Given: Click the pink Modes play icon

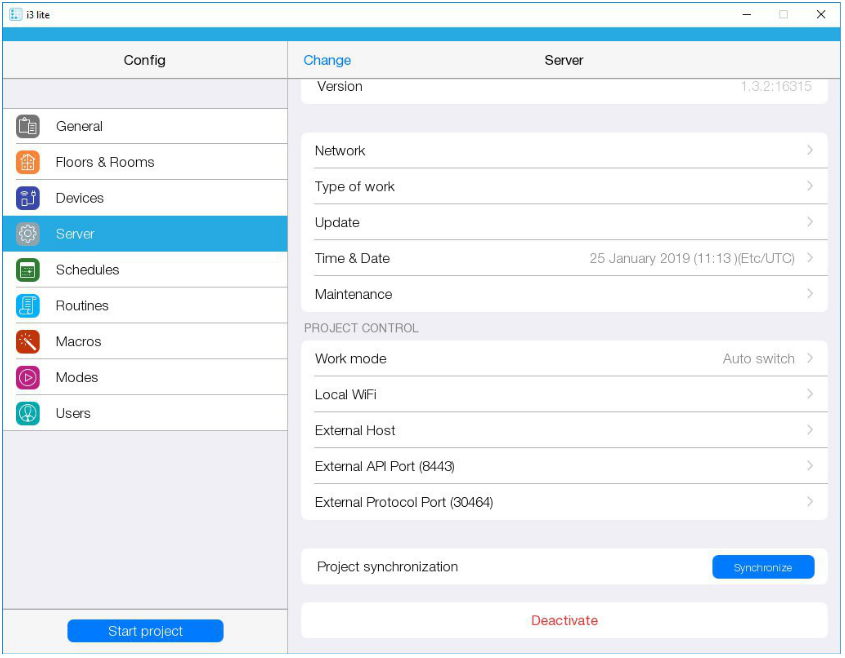Looking at the screenshot, I should (28, 378).
